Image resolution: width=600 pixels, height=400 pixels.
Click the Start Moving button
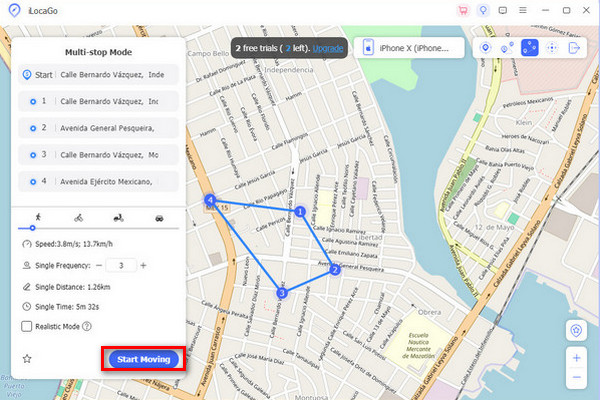[141, 359]
